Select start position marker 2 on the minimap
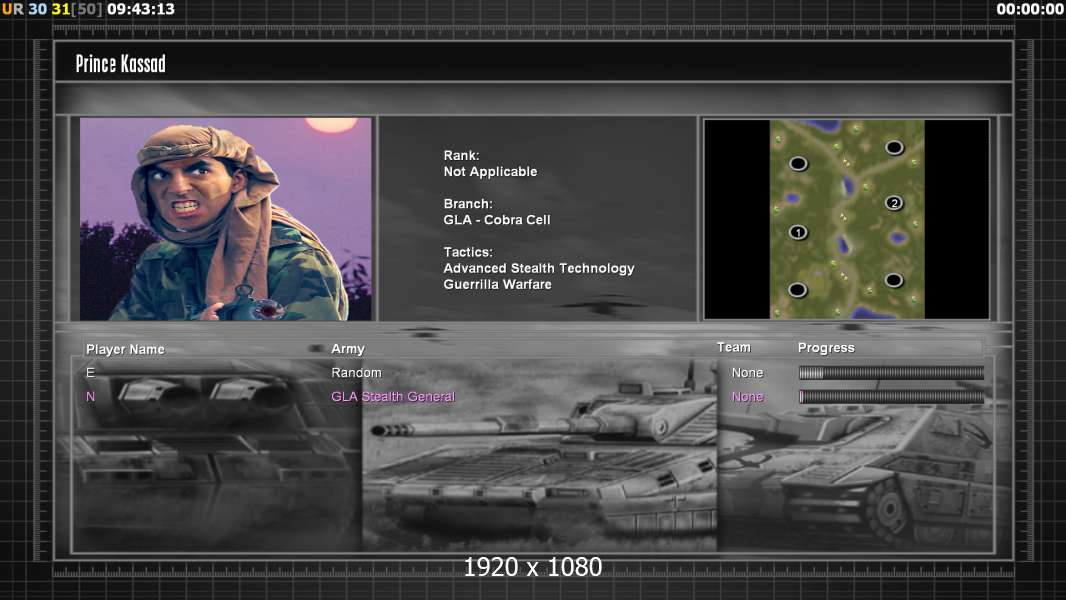Viewport: 1066px width, 600px height. (x=894, y=202)
